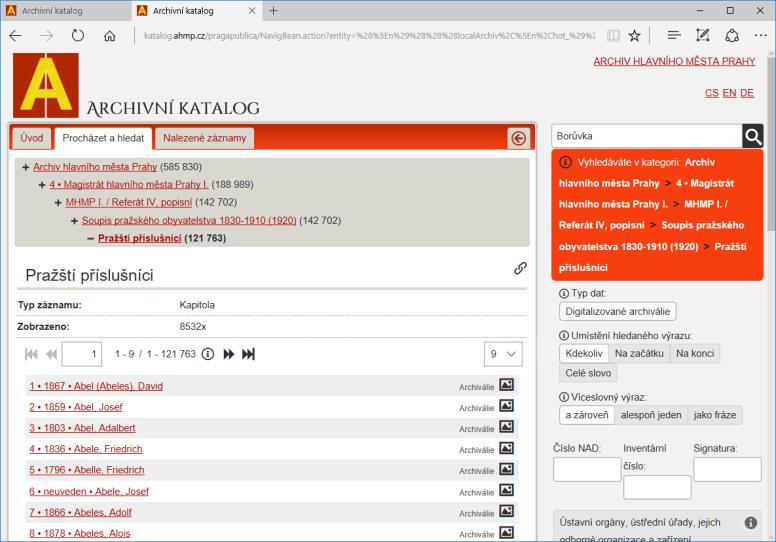Add page to favorites star icon

coord(634,36)
